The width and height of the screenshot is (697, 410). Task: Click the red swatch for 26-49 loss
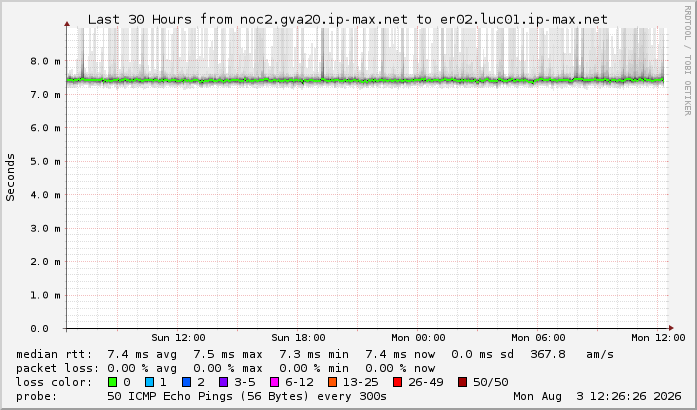(397, 382)
